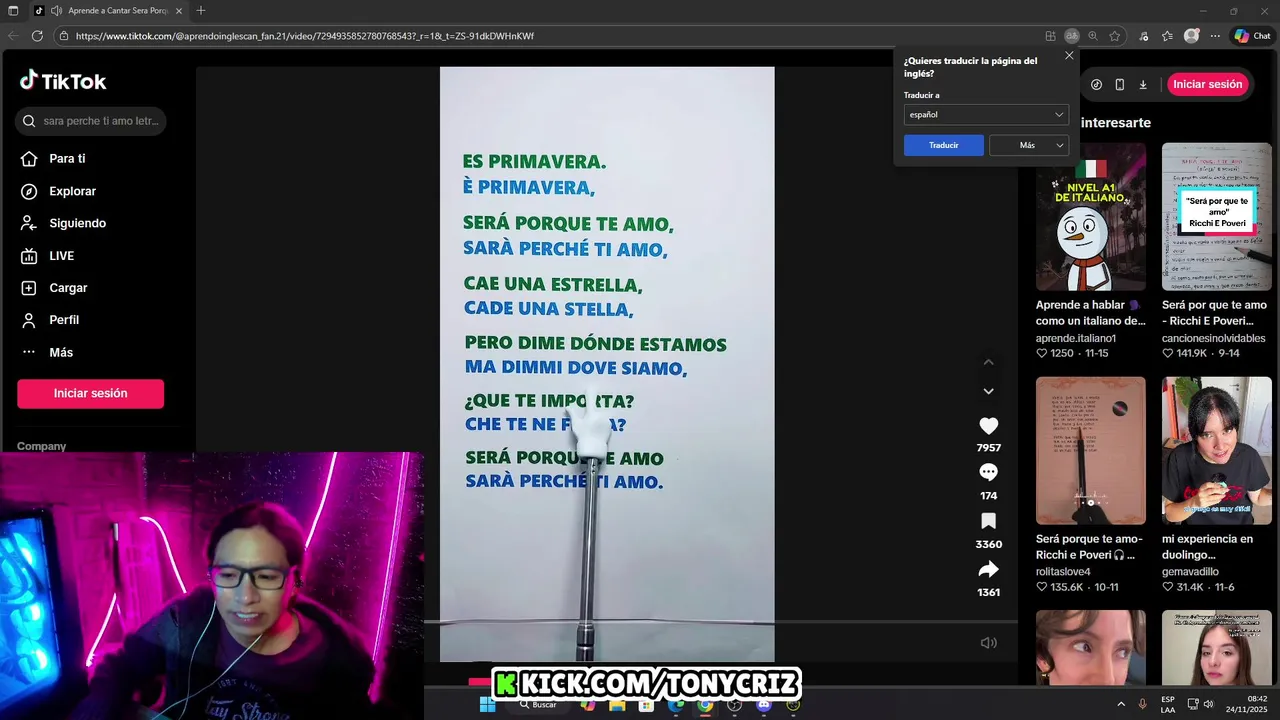Open the gemavadillo duolingo video thumbnail
The height and width of the screenshot is (720, 1280).
coord(1217,450)
